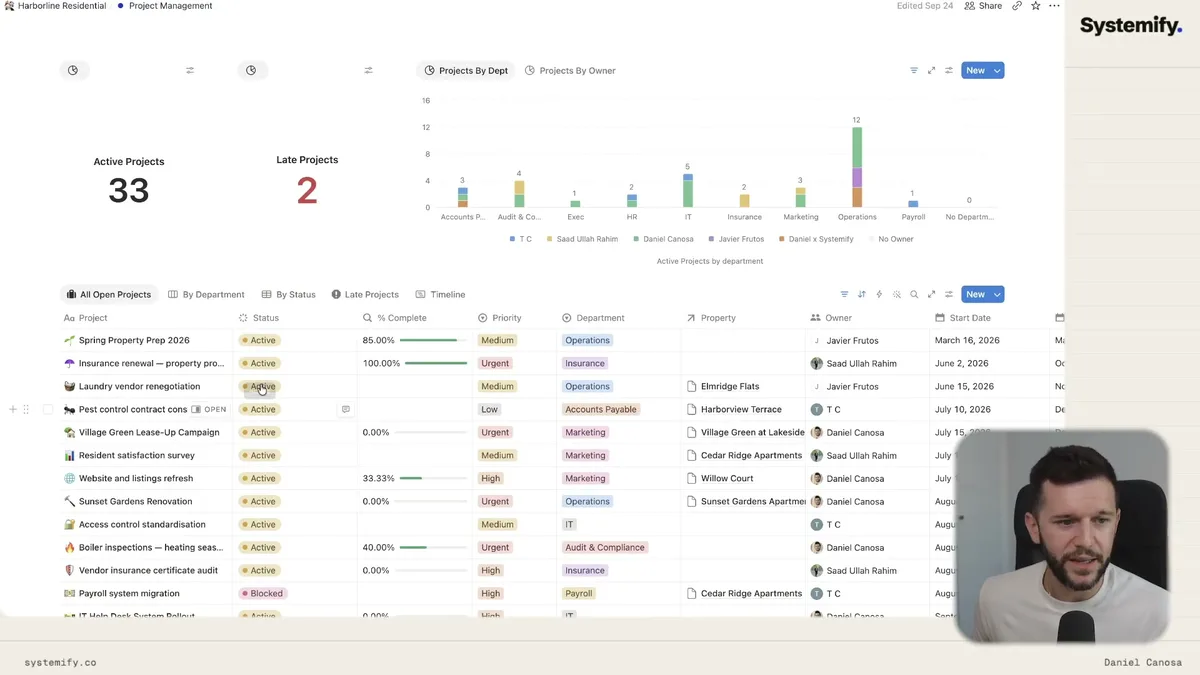
Task: Sort the projects table
Action: click(861, 294)
